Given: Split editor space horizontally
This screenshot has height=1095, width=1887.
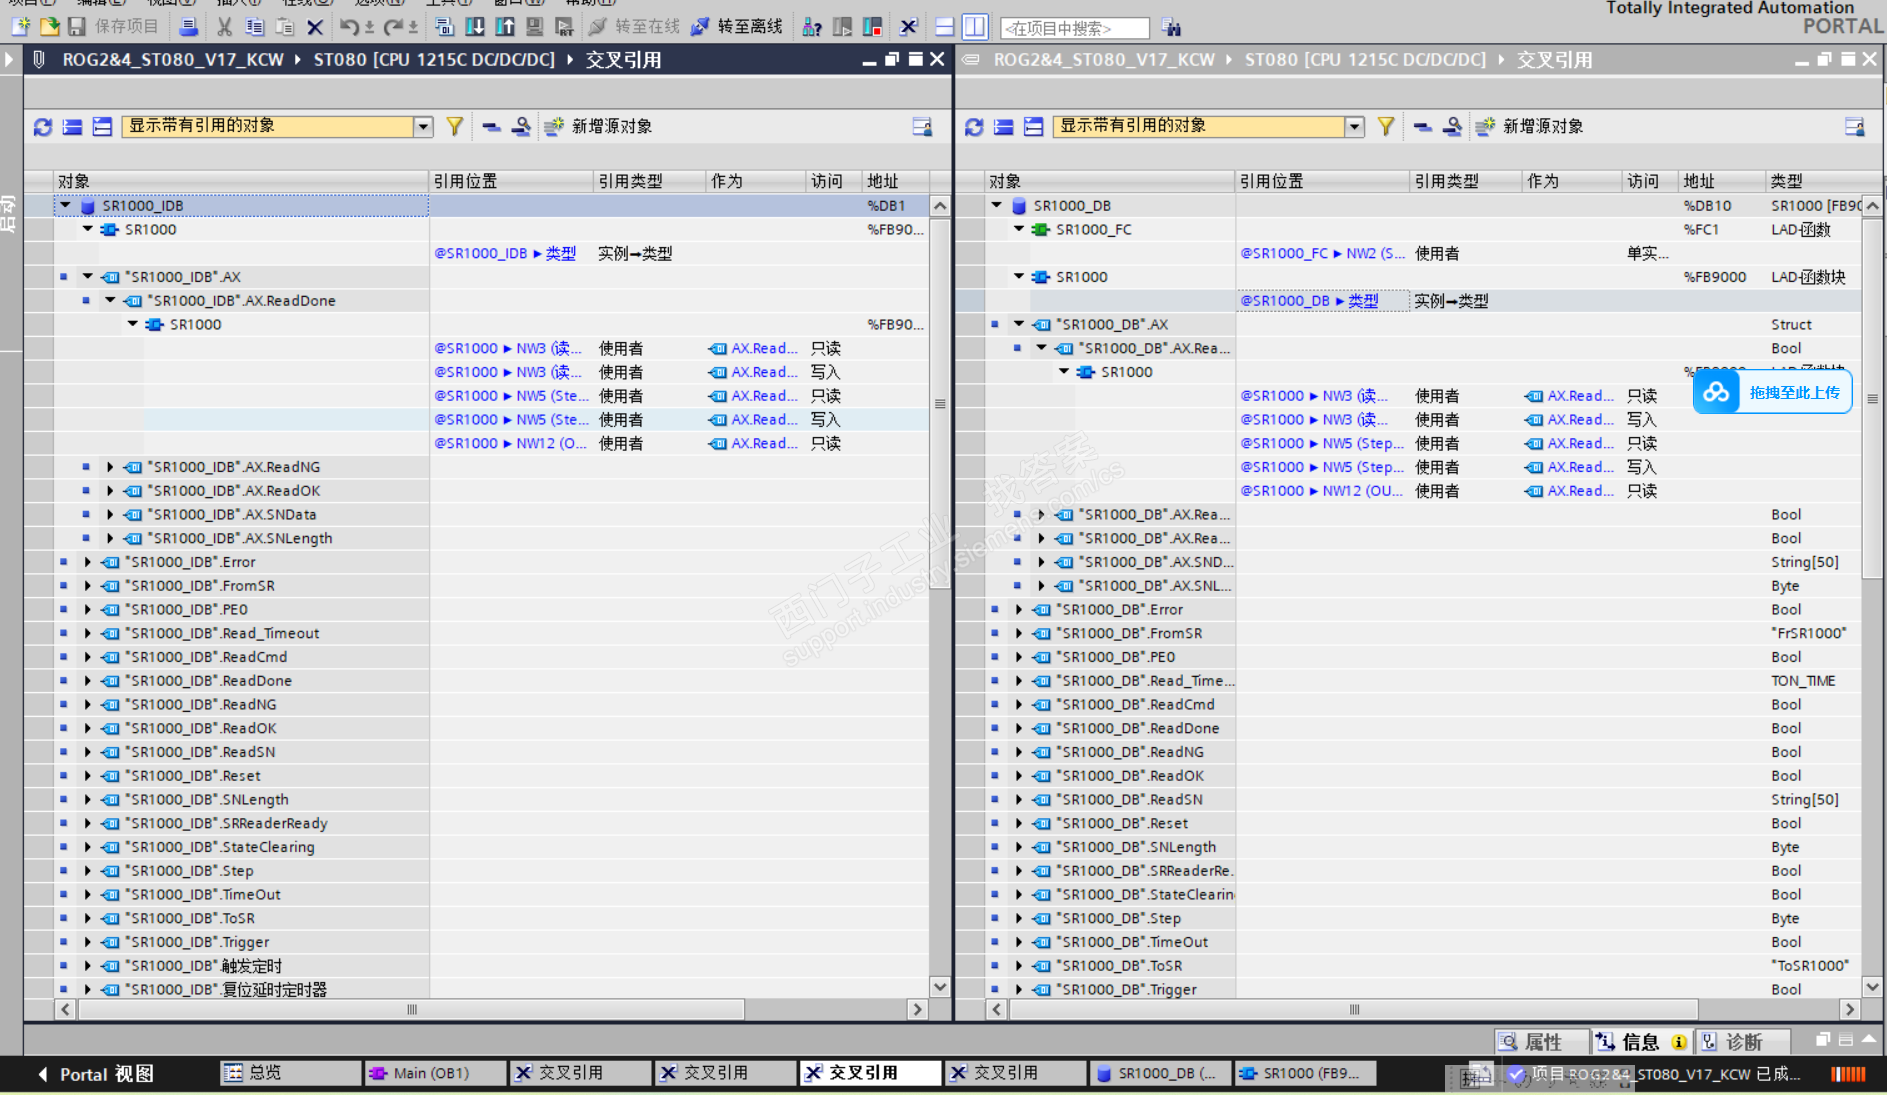Looking at the screenshot, I should pyautogui.click(x=945, y=27).
